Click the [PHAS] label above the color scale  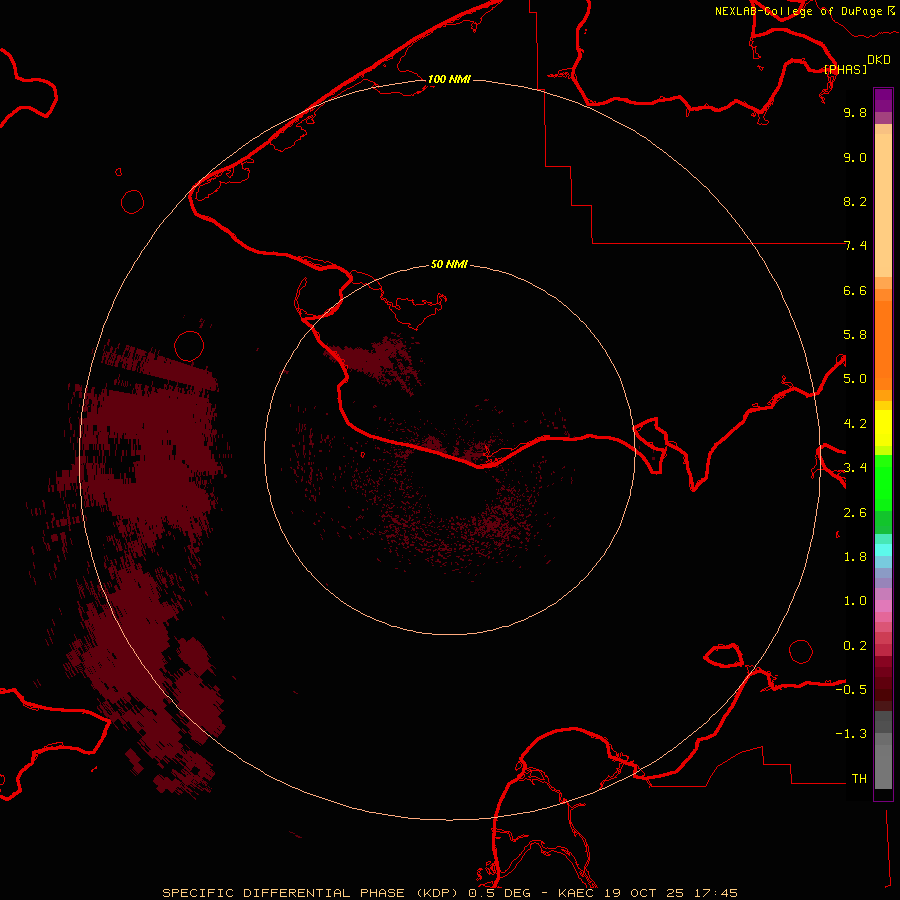(845, 69)
